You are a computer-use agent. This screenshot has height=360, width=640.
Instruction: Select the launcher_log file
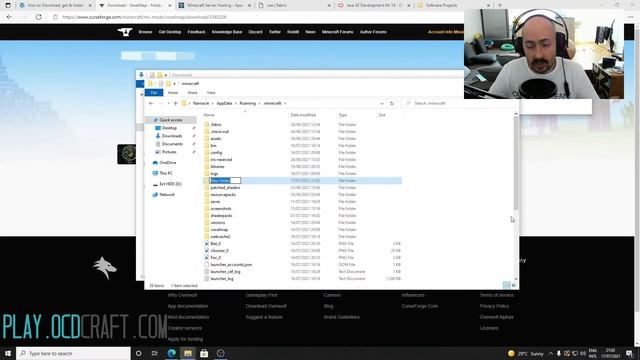pos(222,279)
